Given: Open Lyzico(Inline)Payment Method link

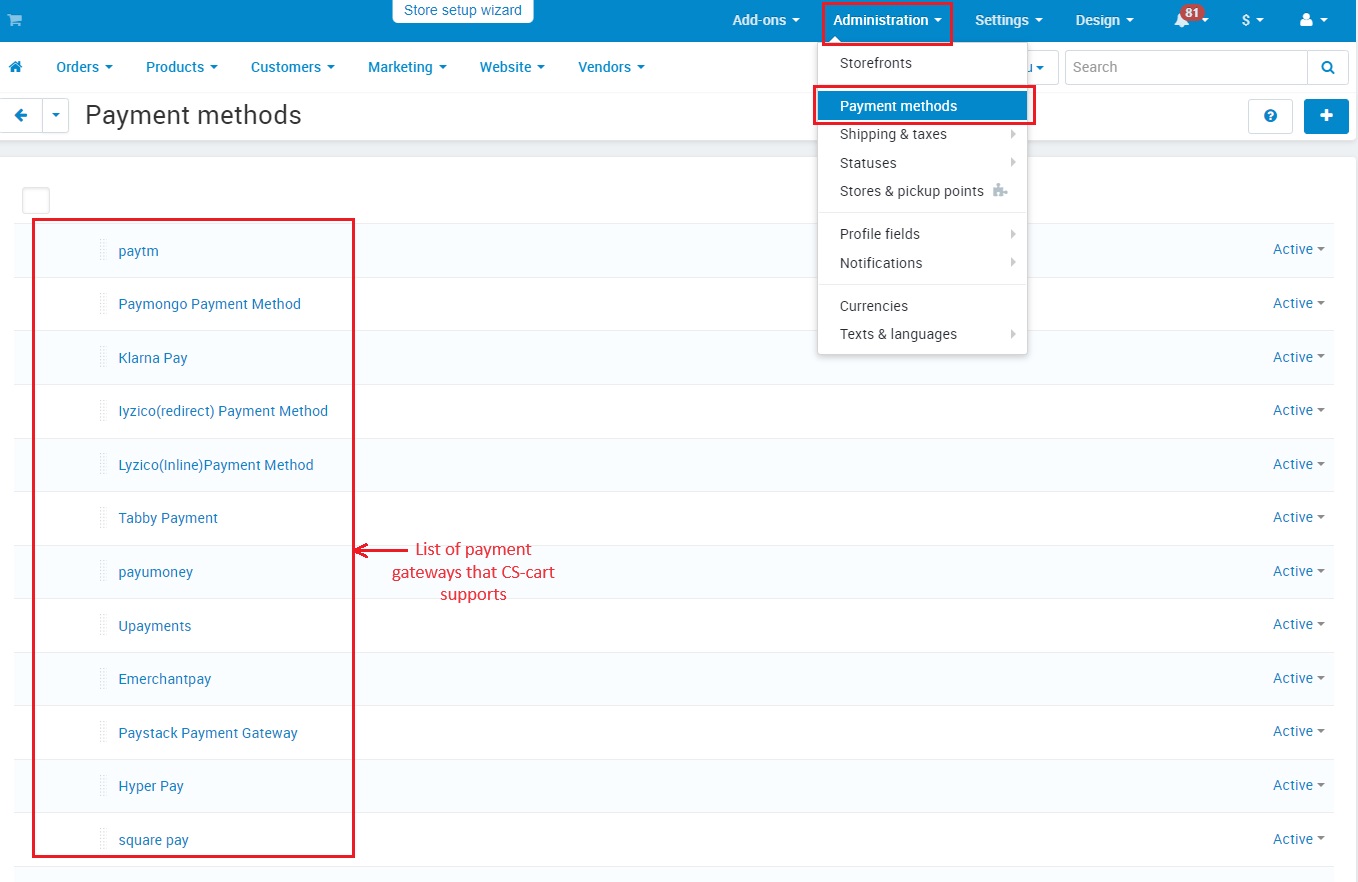Looking at the screenshot, I should point(216,465).
